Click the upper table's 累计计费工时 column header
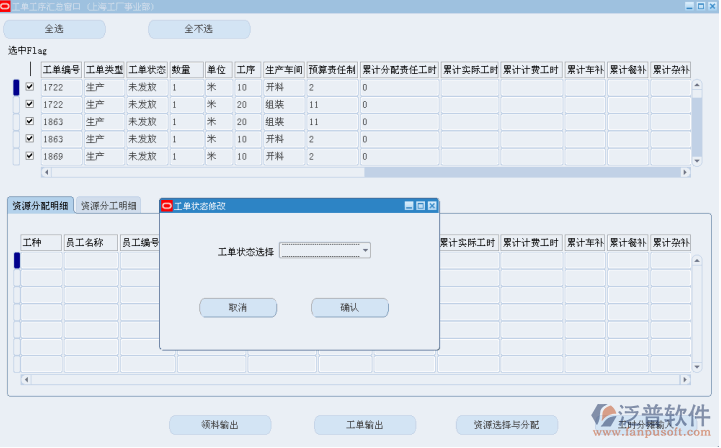721x448 pixels. pyautogui.click(x=531, y=69)
